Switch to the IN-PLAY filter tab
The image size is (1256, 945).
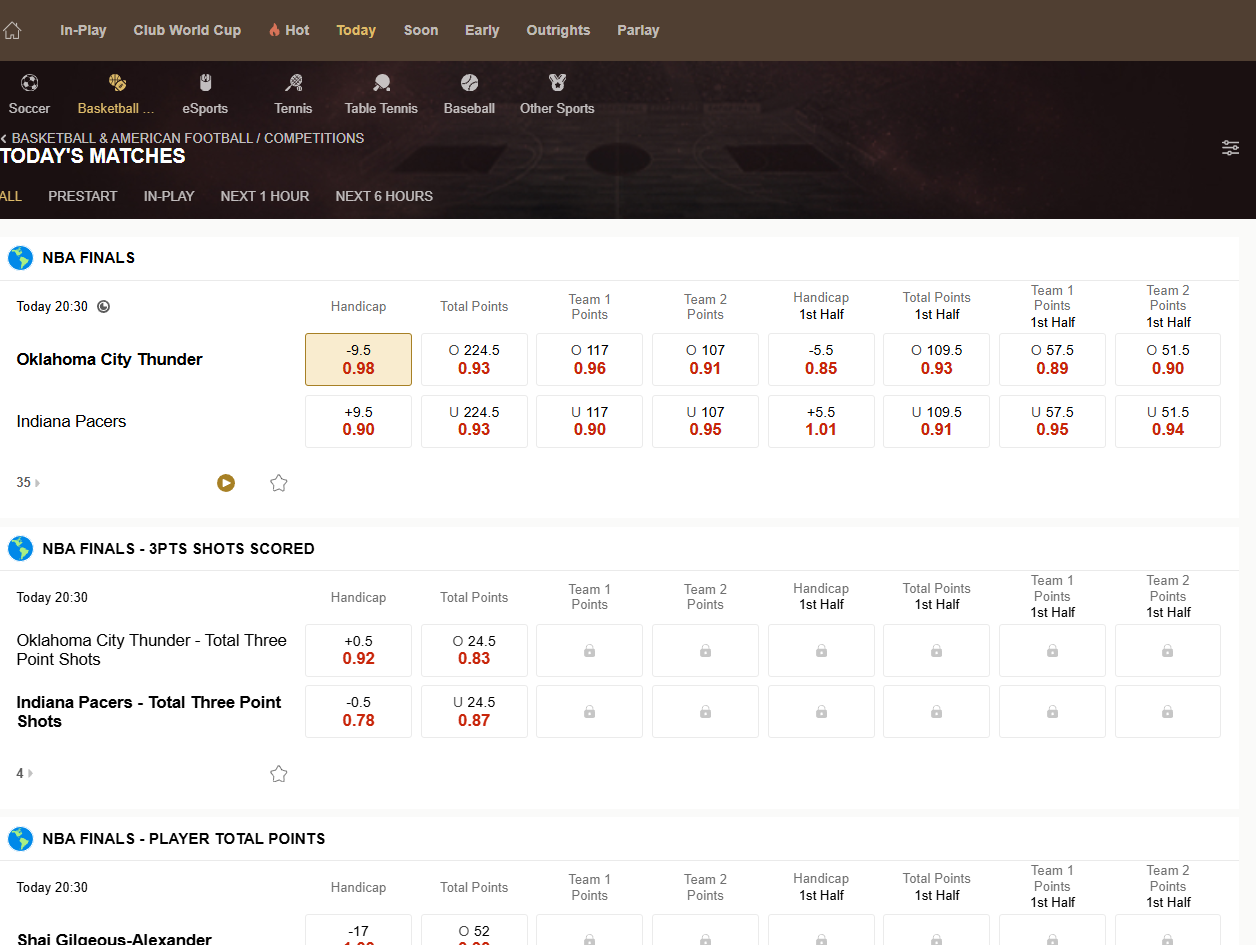click(x=169, y=196)
